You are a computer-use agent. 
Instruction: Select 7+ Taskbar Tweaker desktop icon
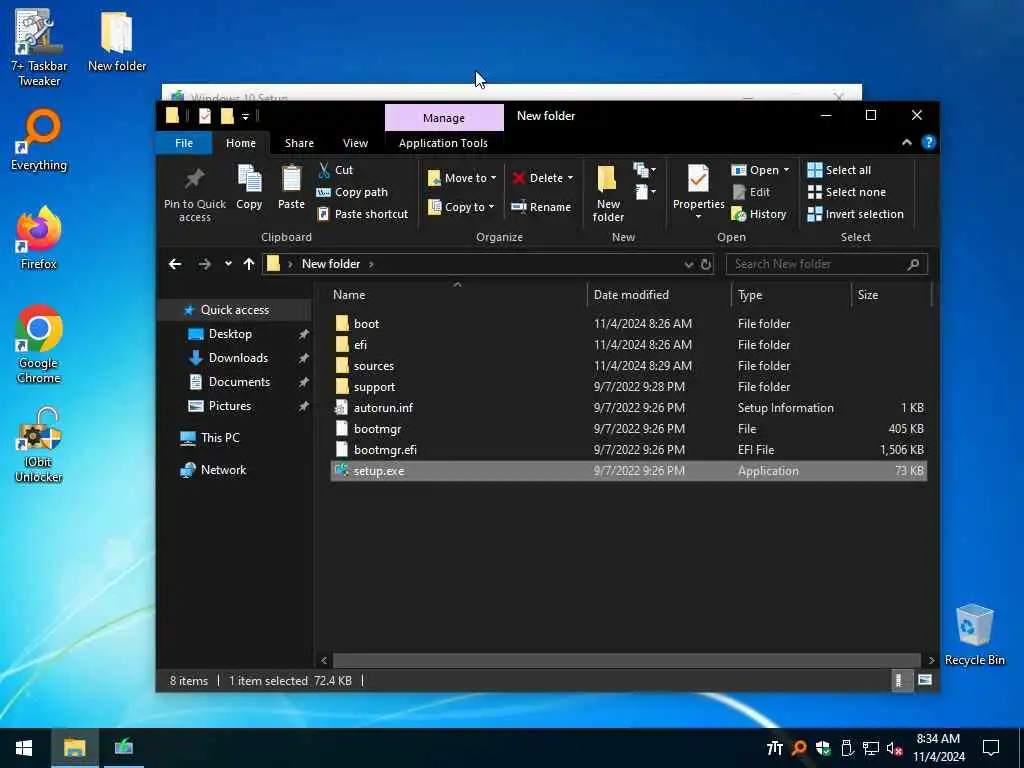click(x=39, y=47)
